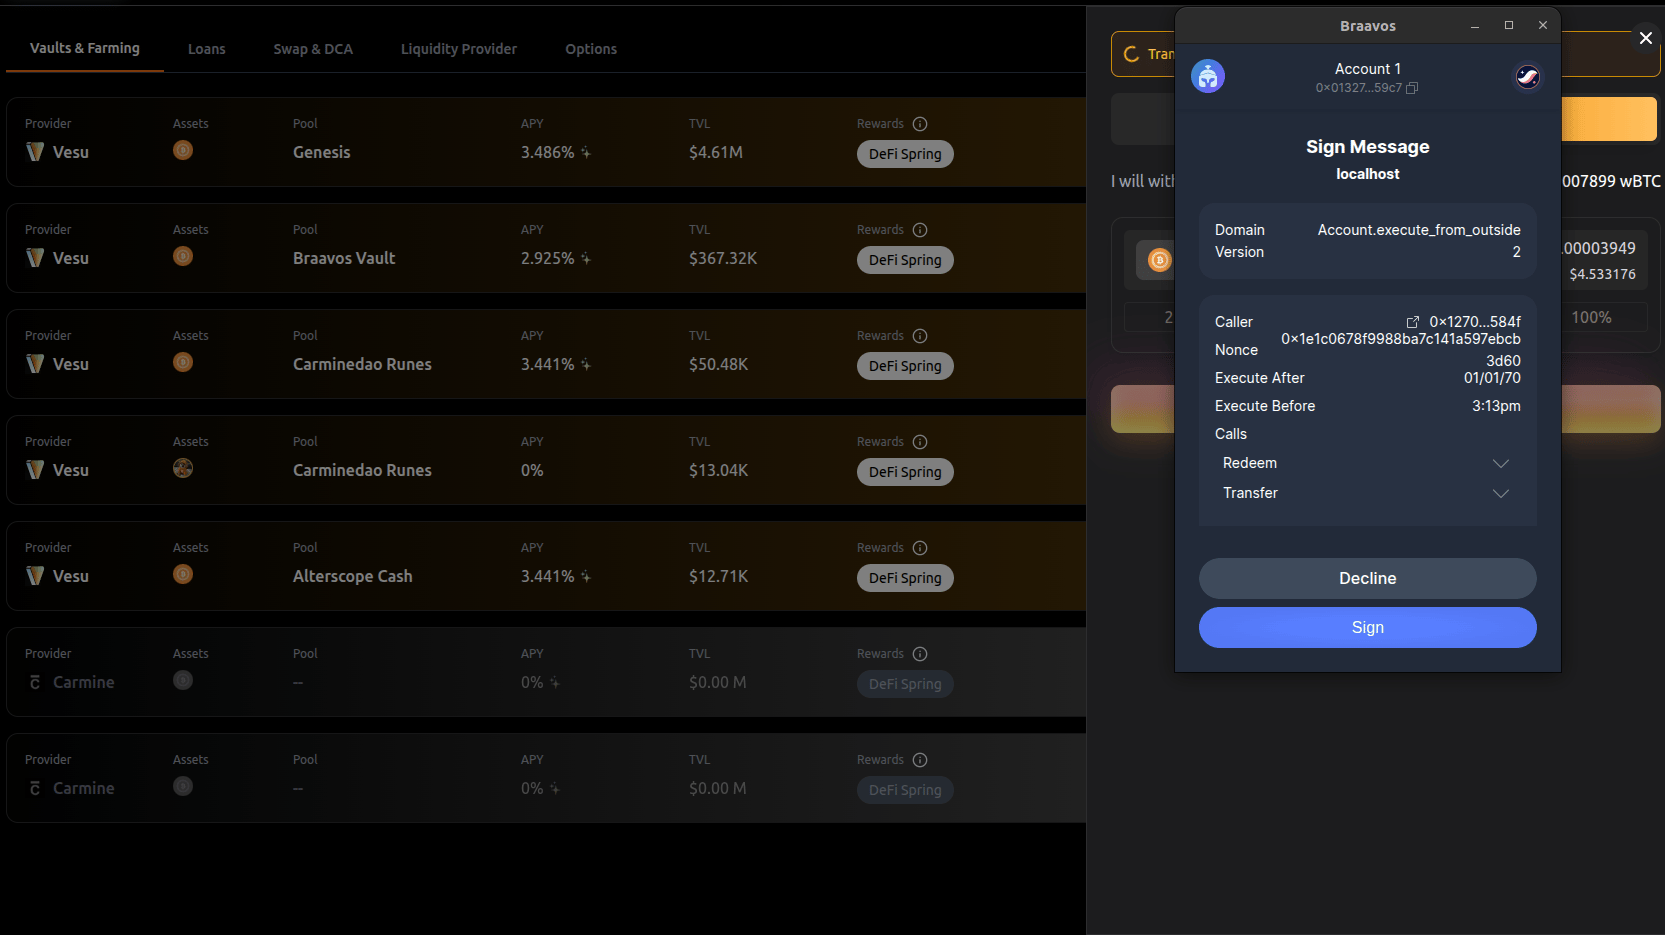Image resolution: width=1665 pixels, height=935 pixels.
Task: Click DeFi Spring badge in Alterscope Cash row
Action: [x=905, y=578]
